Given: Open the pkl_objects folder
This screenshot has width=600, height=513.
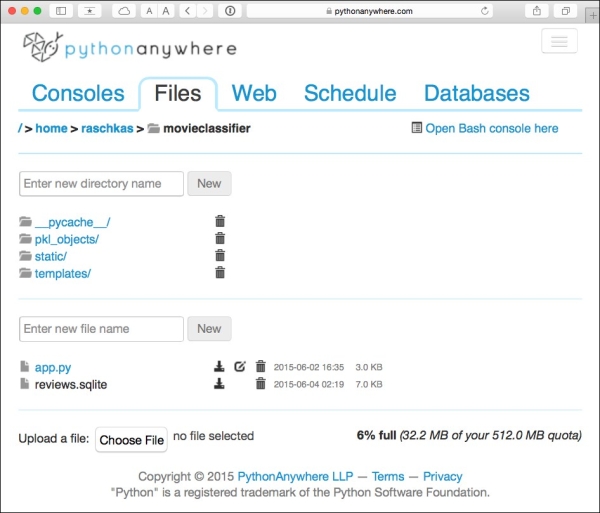Looking at the screenshot, I should 67,239.
